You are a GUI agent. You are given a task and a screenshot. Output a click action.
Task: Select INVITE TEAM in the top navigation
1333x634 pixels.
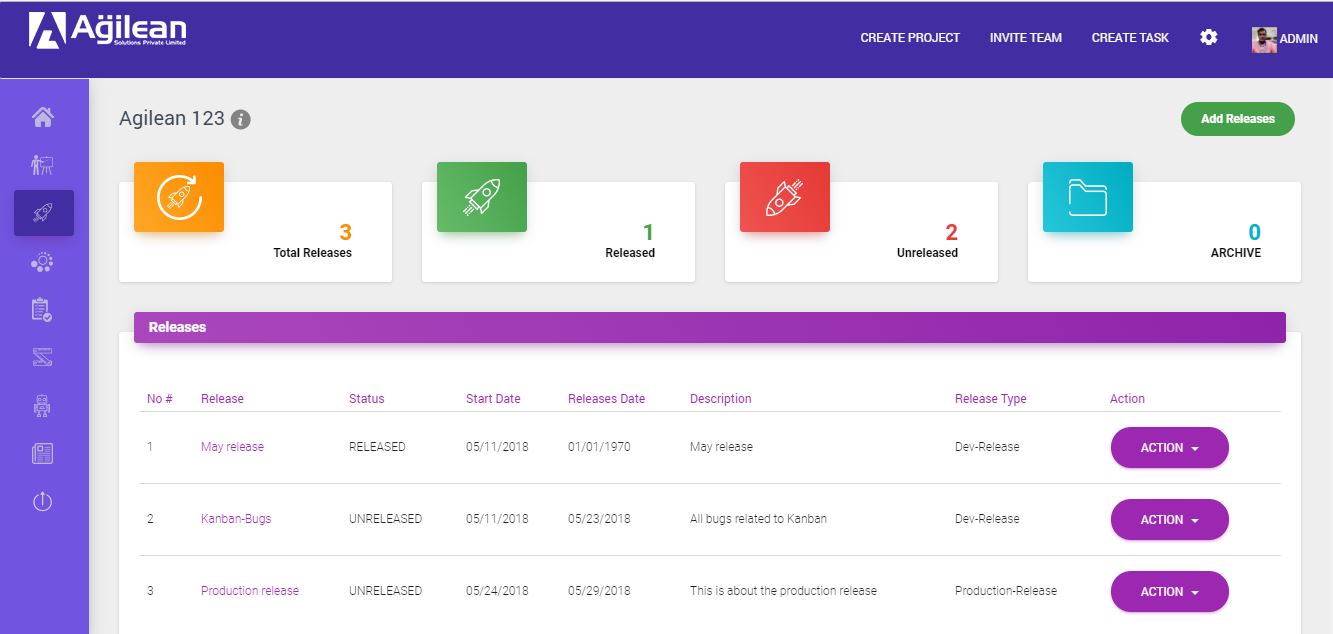coord(1025,37)
